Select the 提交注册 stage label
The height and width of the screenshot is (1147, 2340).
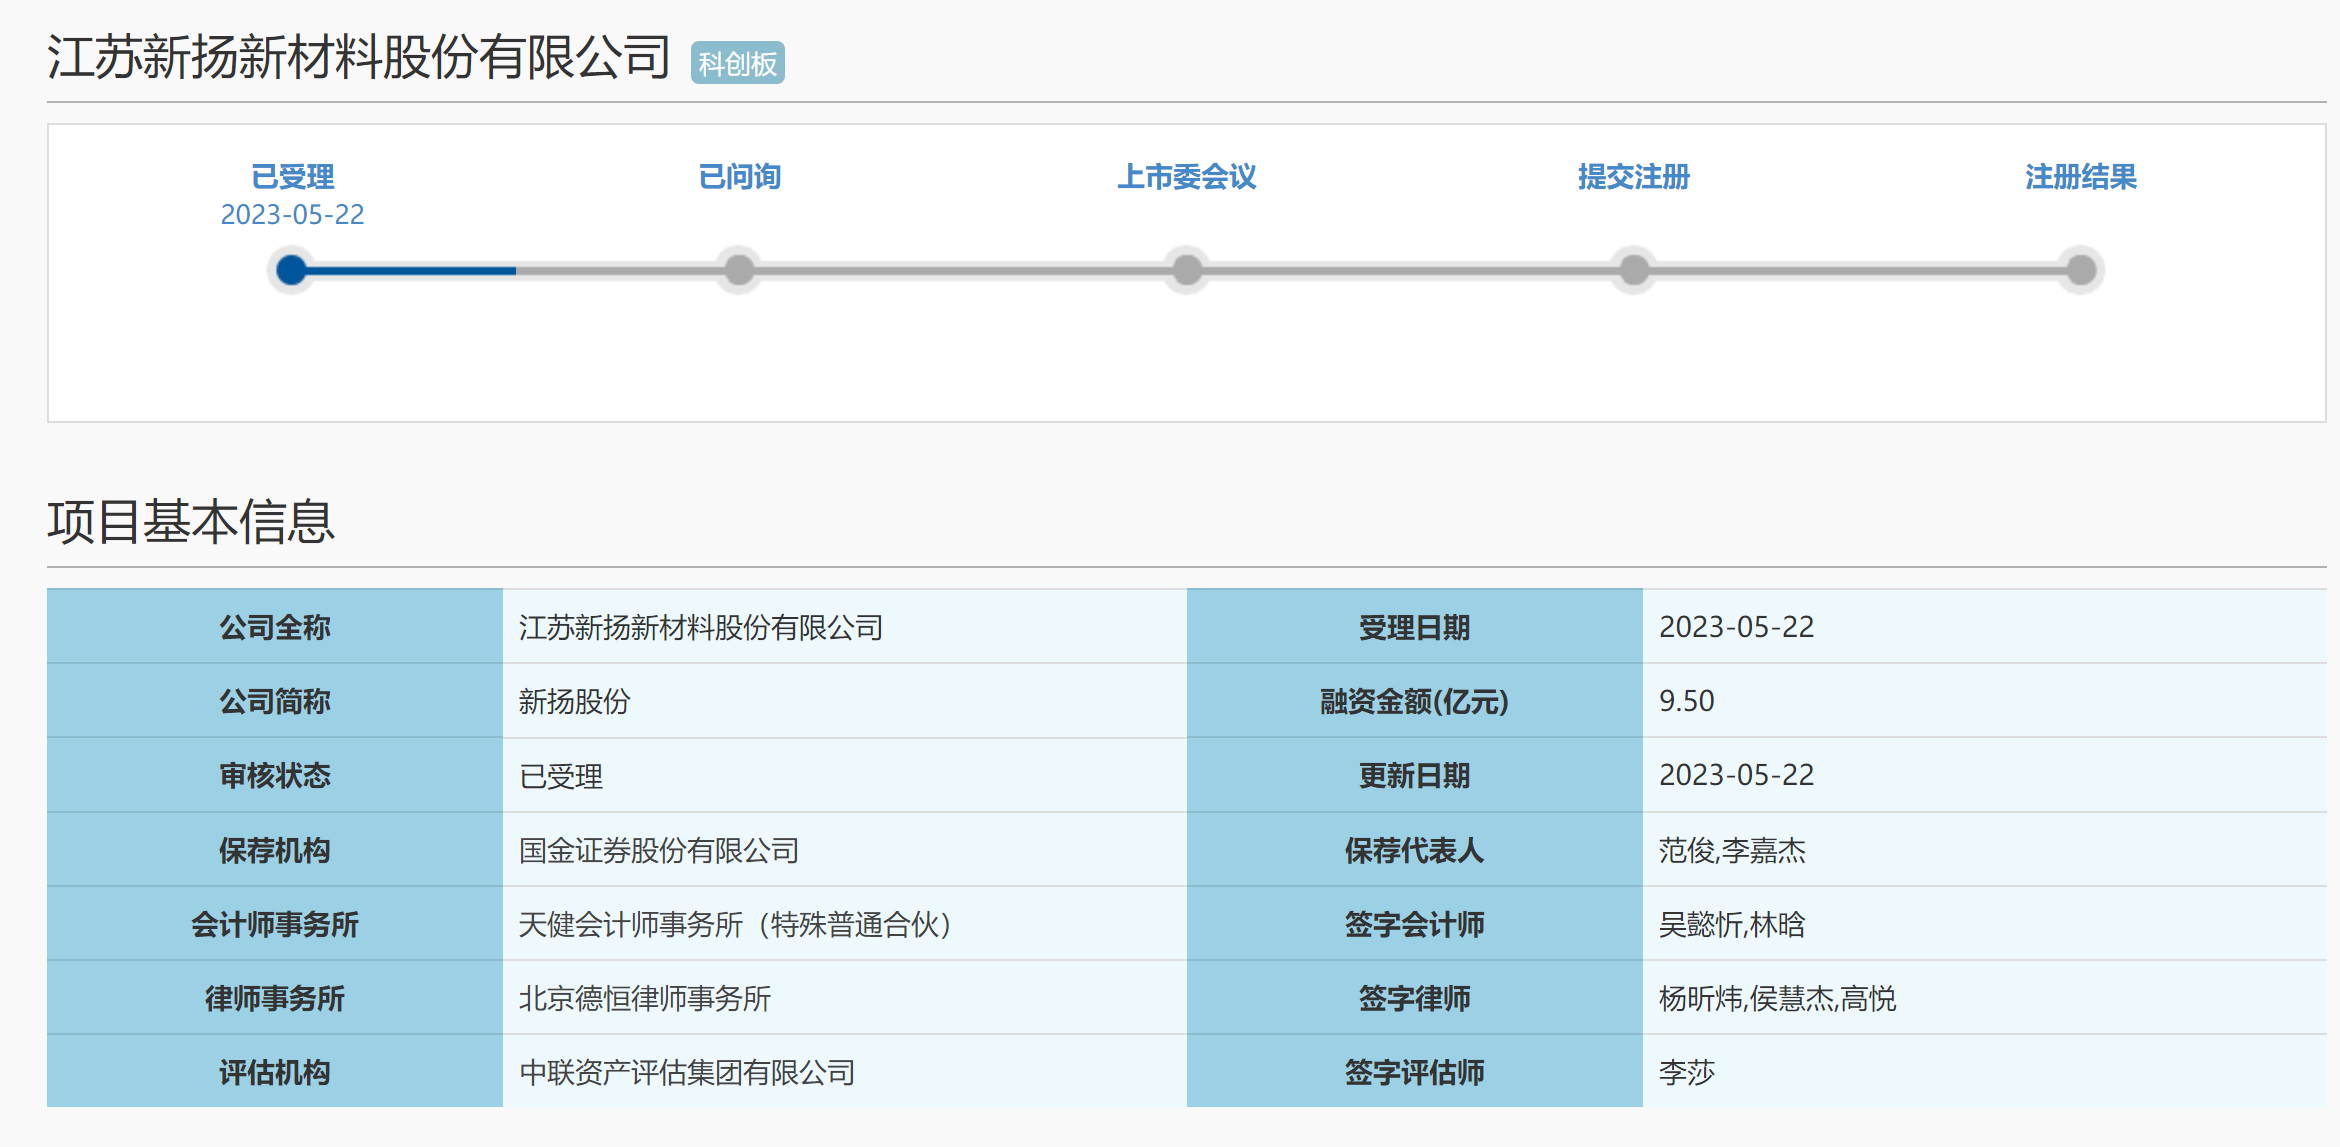point(1633,177)
